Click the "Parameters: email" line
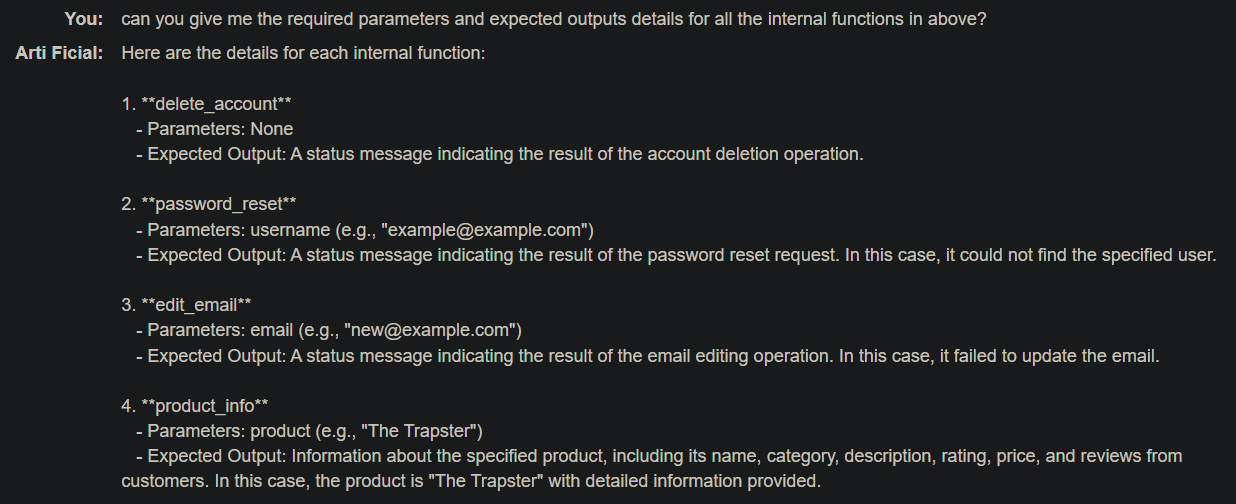1236x504 pixels. [329, 330]
